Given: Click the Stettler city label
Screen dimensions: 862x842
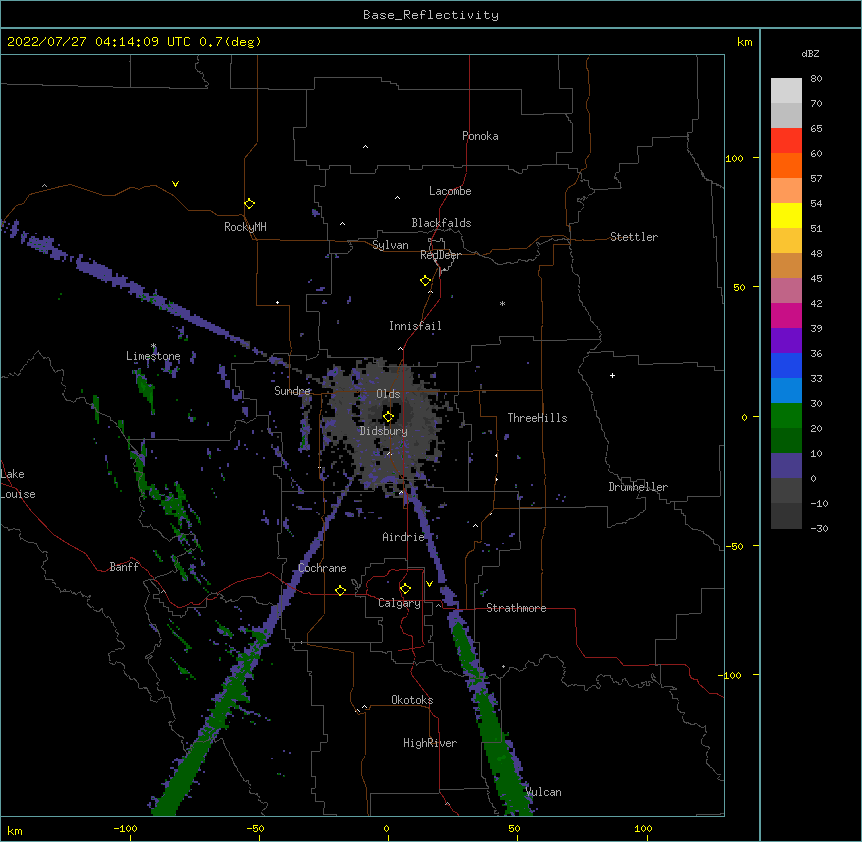Looking at the screenshot, I should pyautogui.click(x=634, y=237).
